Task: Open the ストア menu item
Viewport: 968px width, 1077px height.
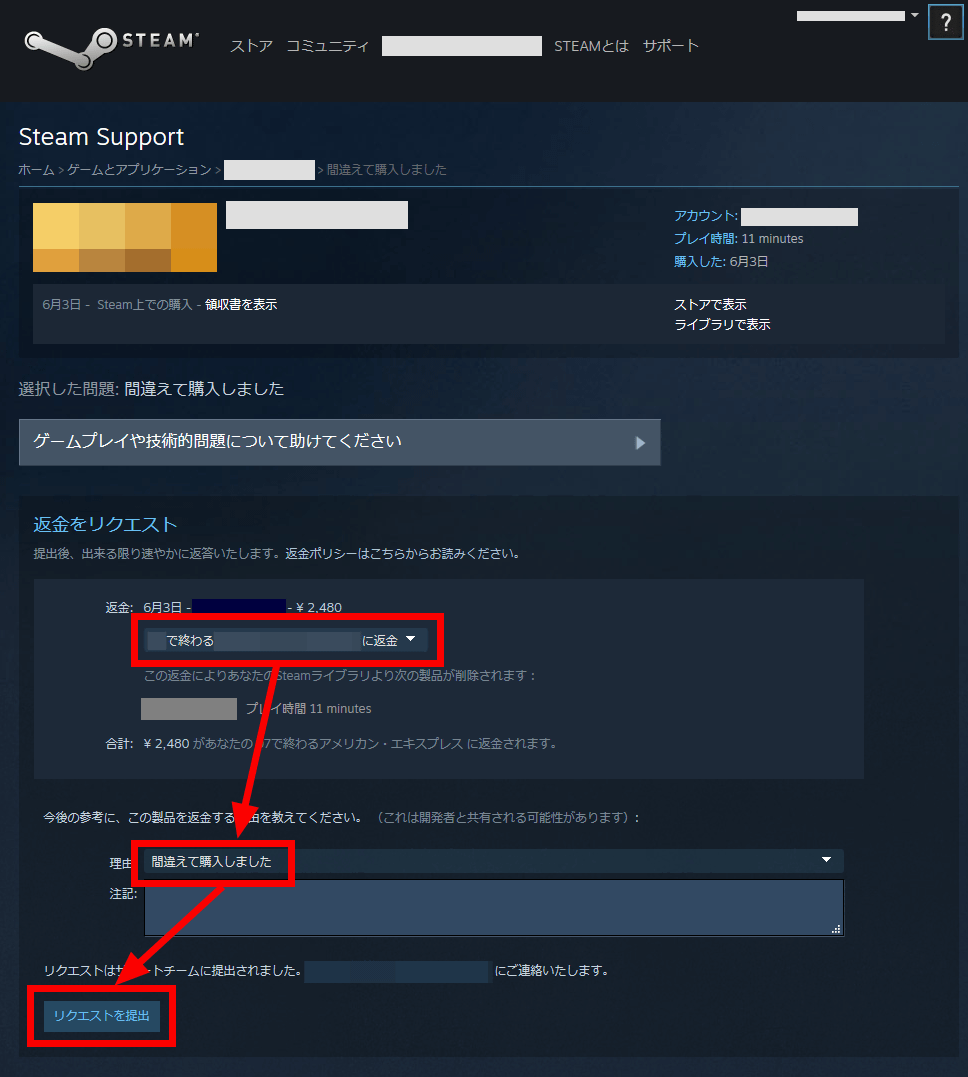Action: [x=251, y=46]
